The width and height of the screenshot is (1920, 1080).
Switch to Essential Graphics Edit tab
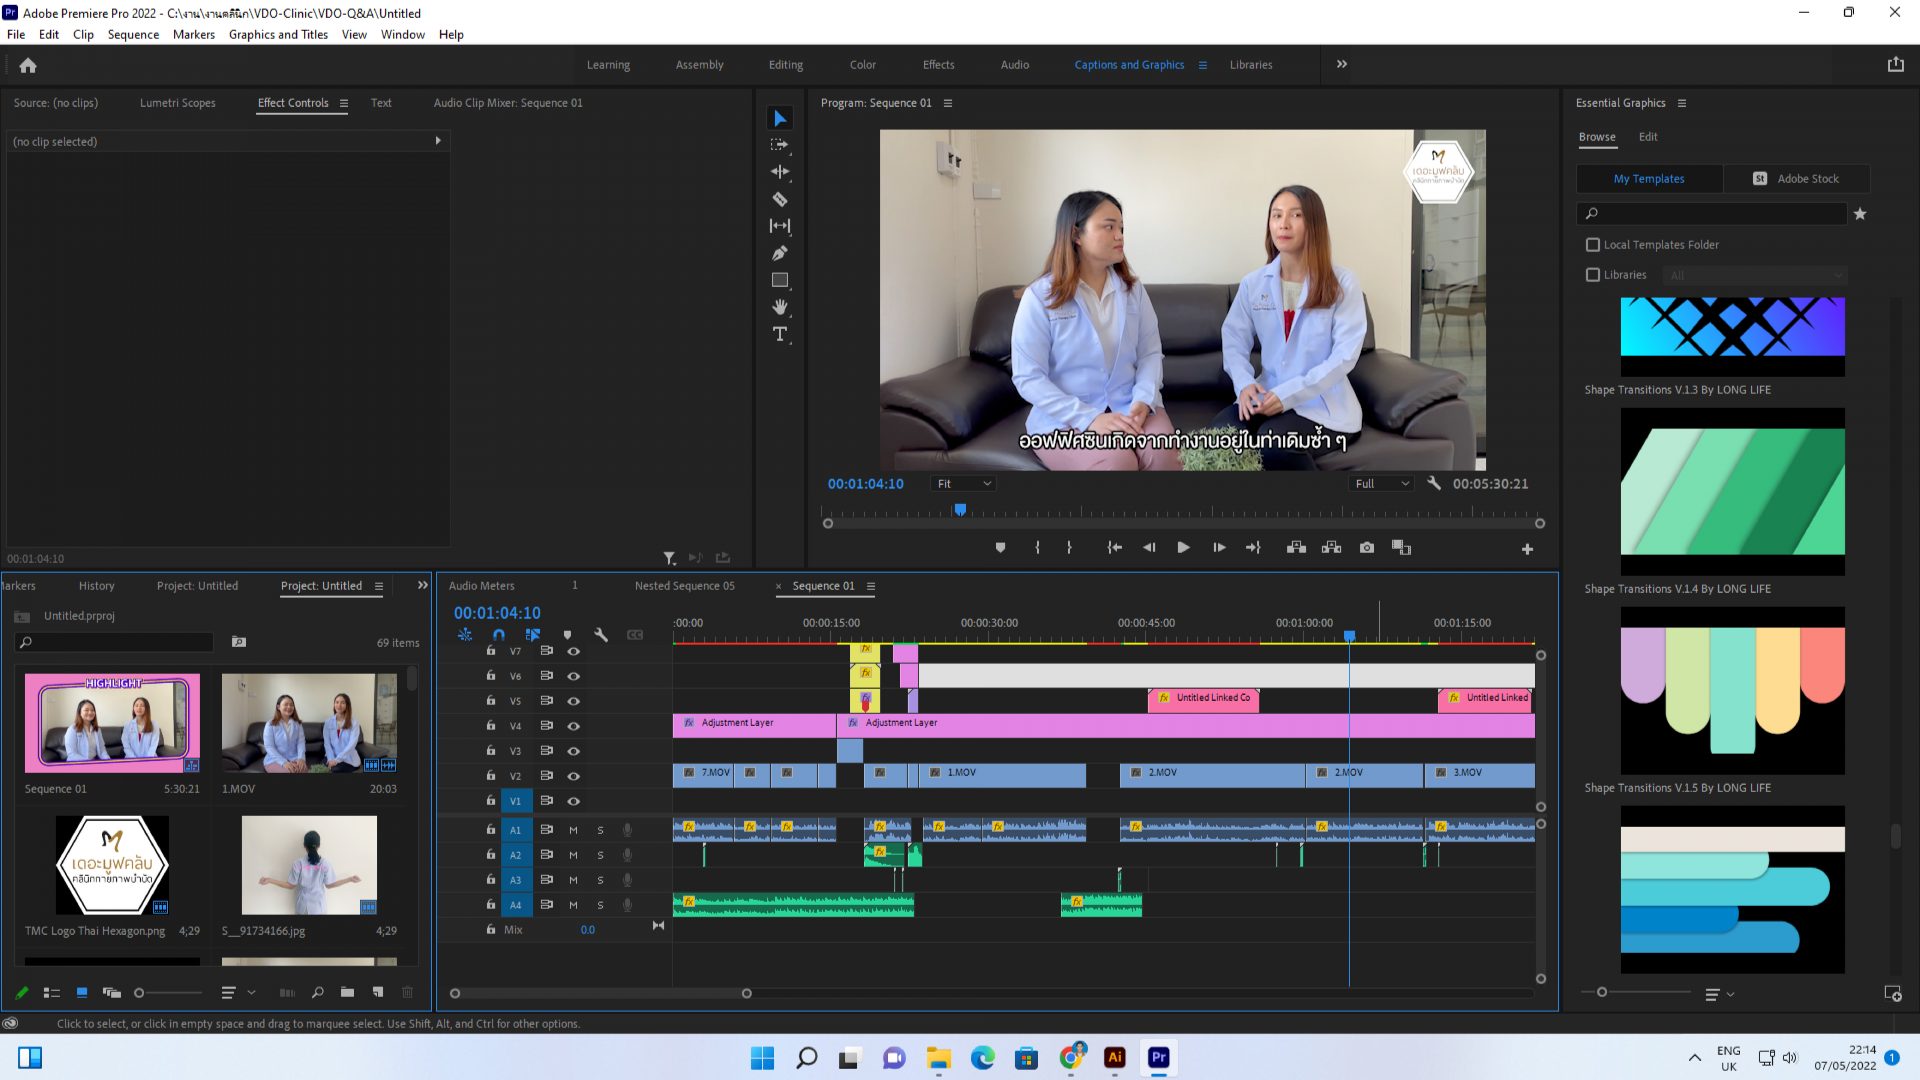pyautogui.click(x=1648, y=137)
